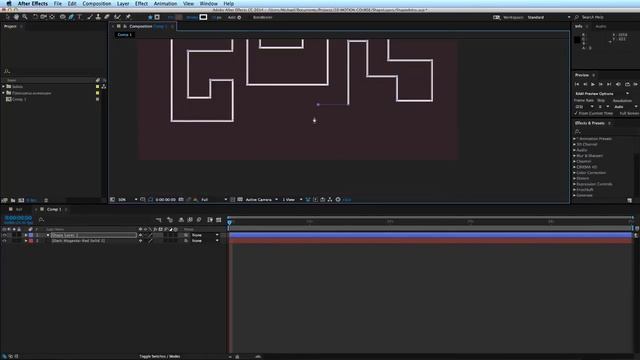Select the Zoom magnifier tool
The height and width of the screenshot is (360, 640).
25,17
